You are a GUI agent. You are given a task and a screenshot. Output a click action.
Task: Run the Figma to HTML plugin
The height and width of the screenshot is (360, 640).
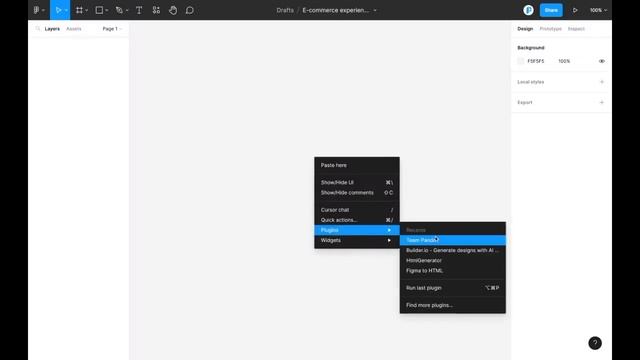[x=453, y=271]
